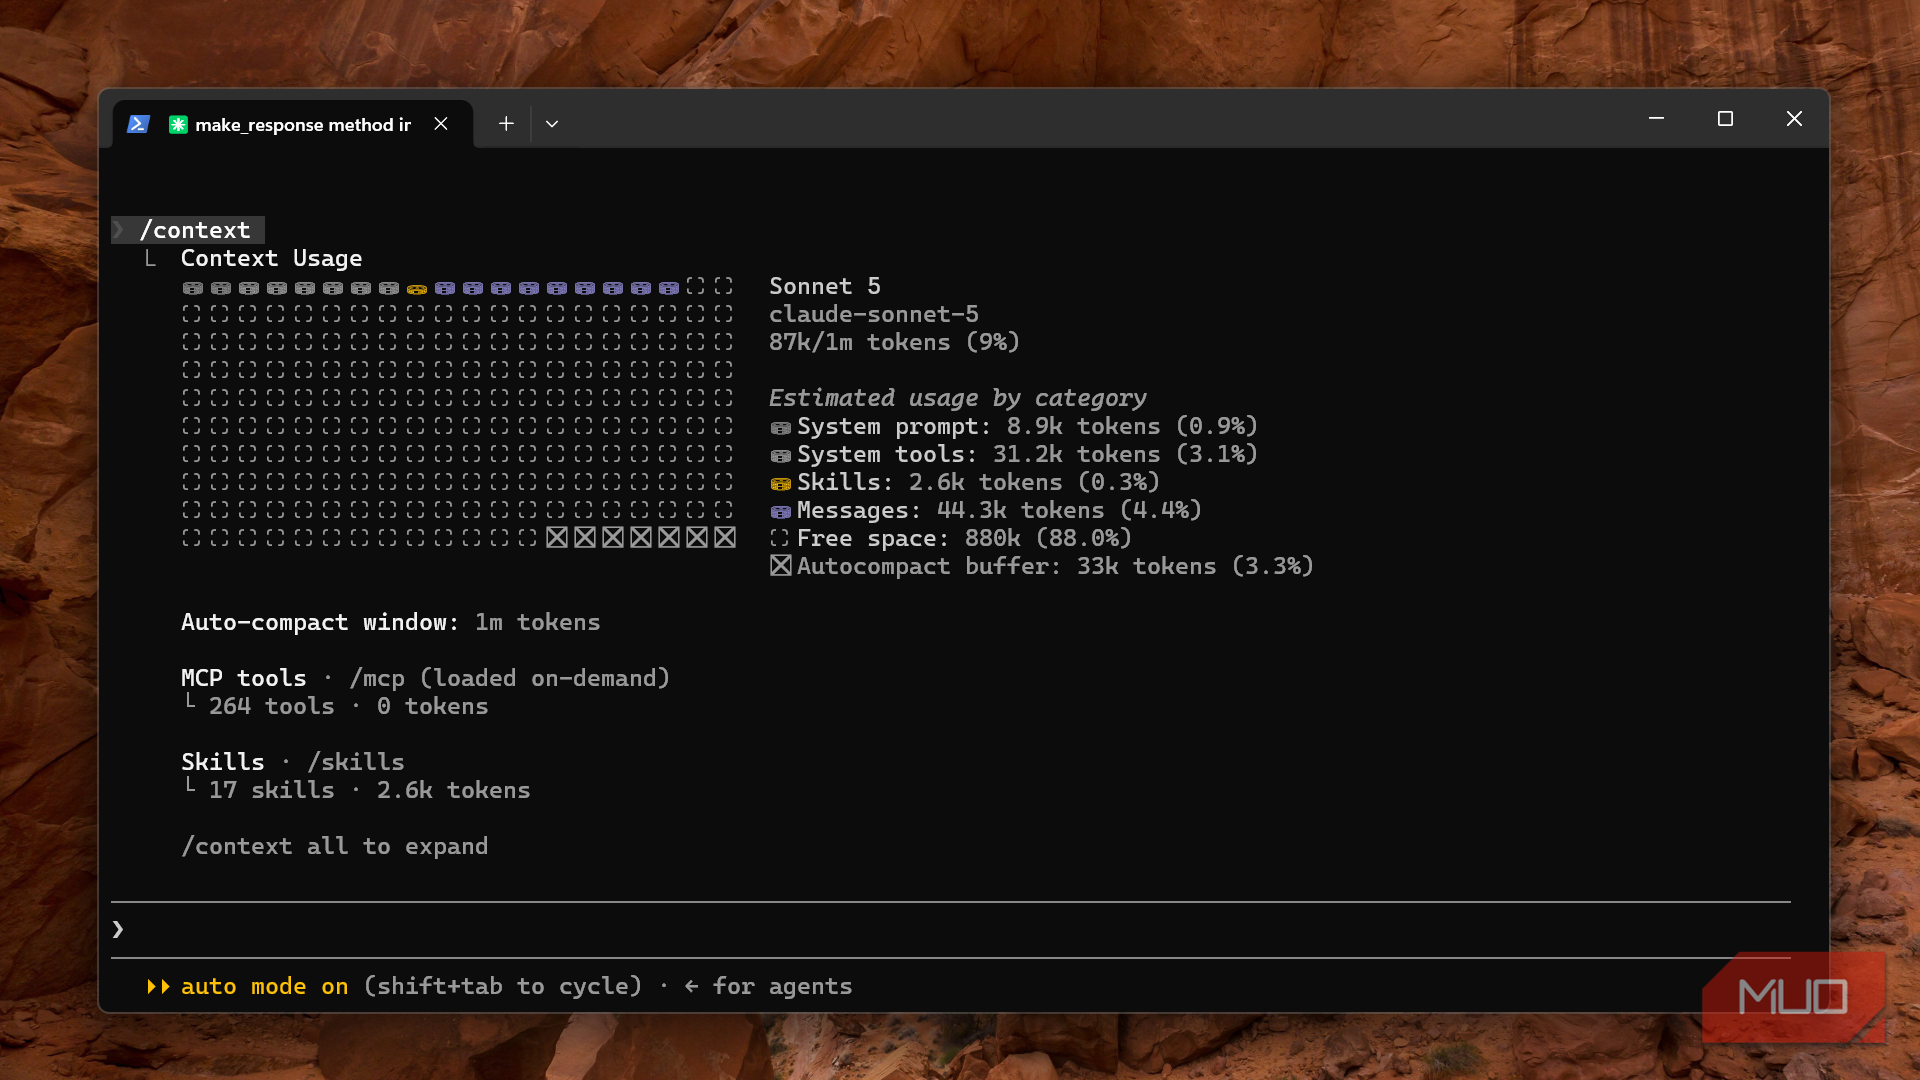
Task: Click the "Sonnet 5" model name
Action: click(825, 286)
